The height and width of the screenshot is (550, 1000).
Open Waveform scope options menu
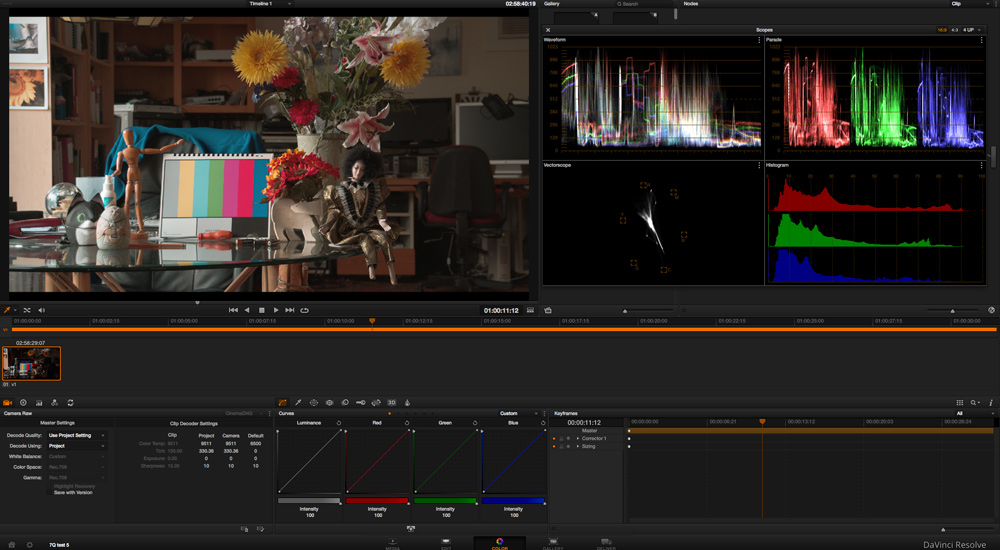click(759, 40)
